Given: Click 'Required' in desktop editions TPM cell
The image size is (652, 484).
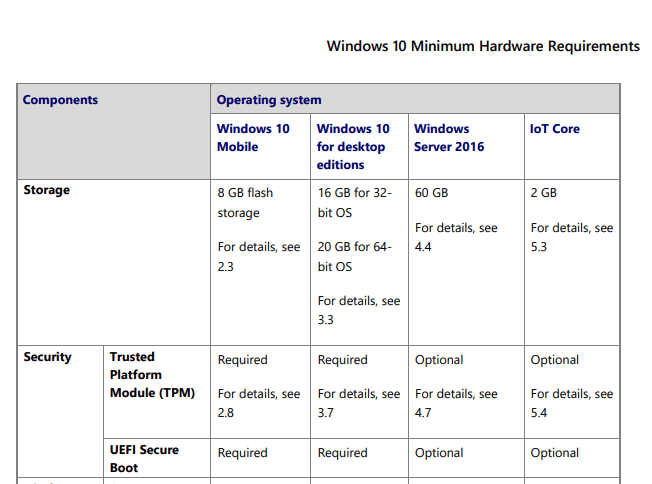Looking at the screenshot, I should point(343,360).
